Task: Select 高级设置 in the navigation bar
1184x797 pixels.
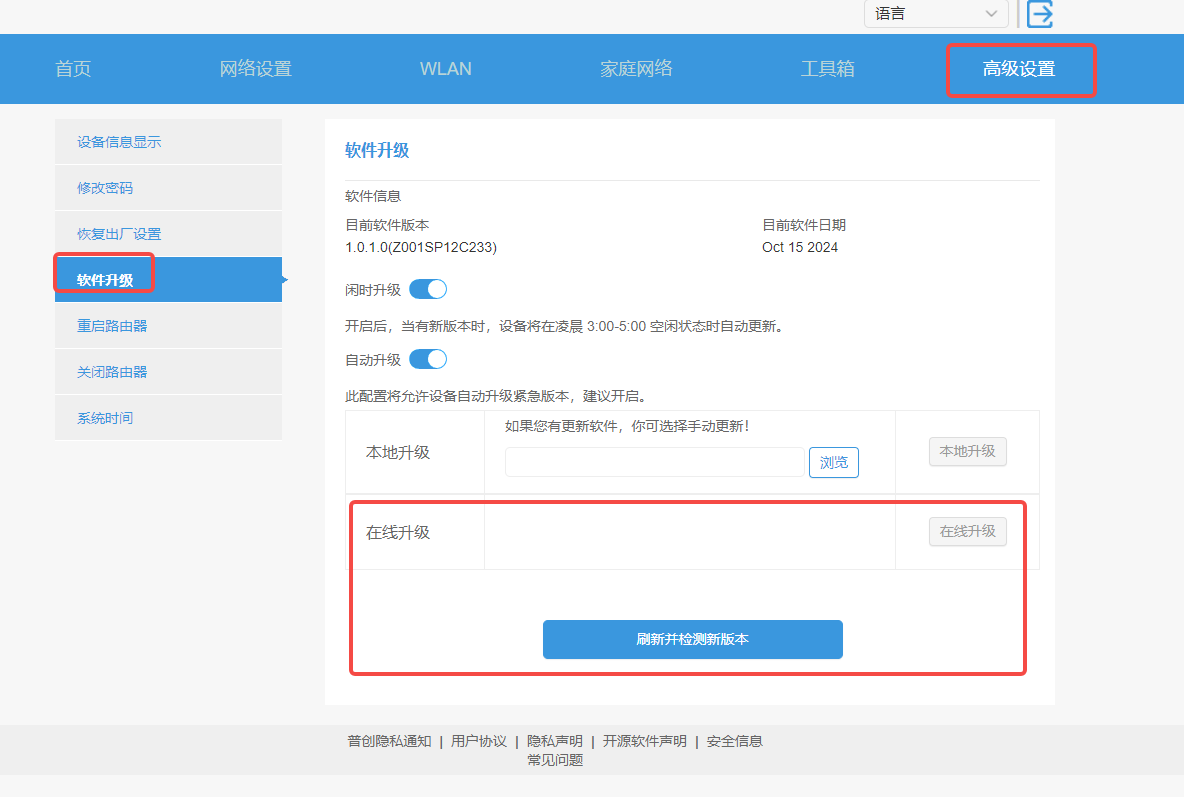Action: [x=1021, y=68]
